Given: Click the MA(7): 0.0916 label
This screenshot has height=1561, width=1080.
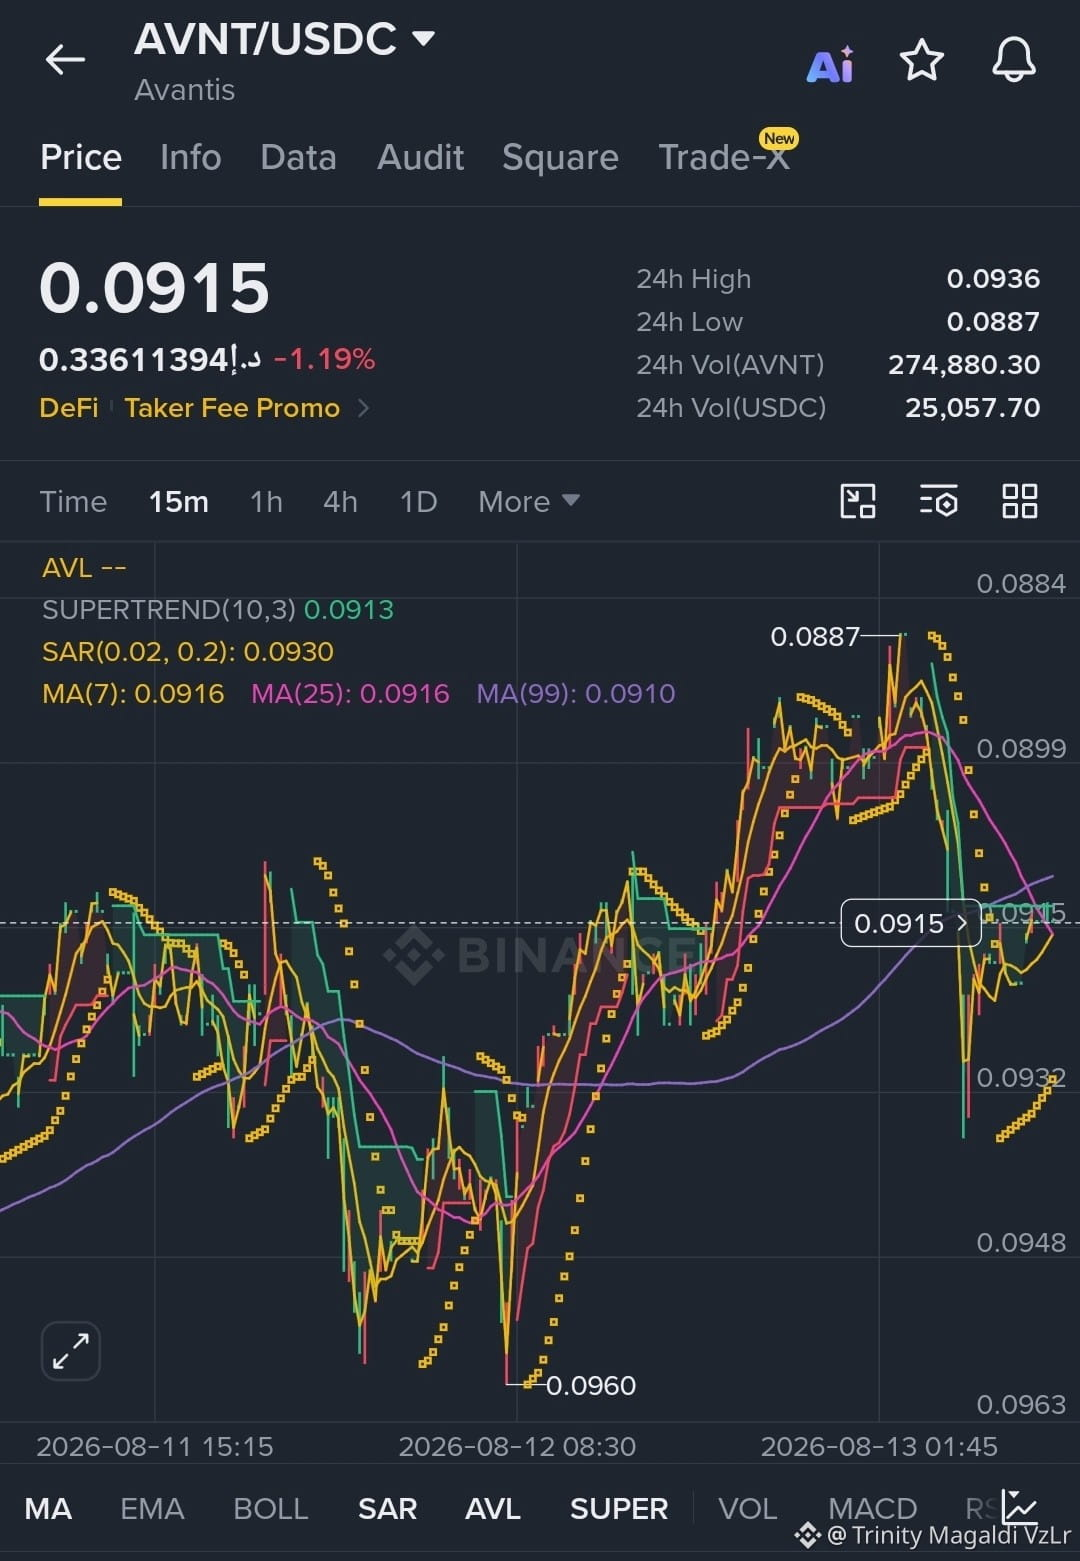Looking at the screenshot, I should (133, 693).
